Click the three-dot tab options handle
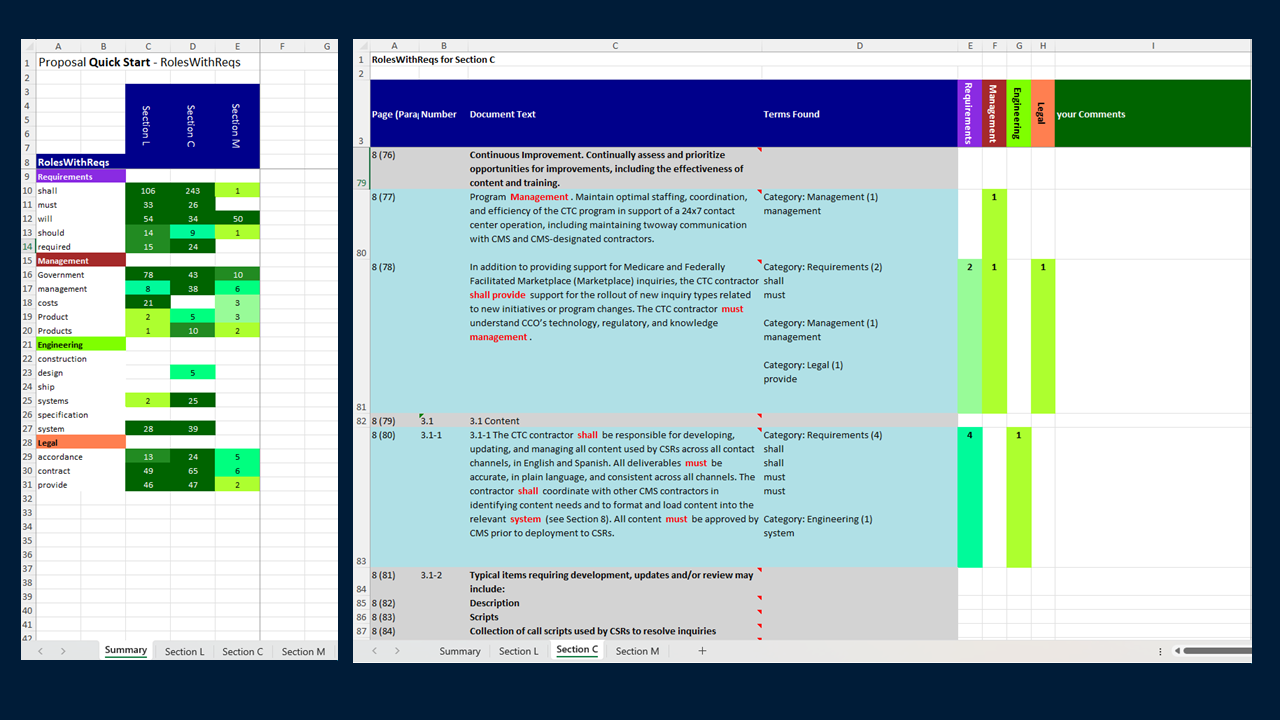The height and width of the screenshot is (720, 1280). [x=1160, y=651]
